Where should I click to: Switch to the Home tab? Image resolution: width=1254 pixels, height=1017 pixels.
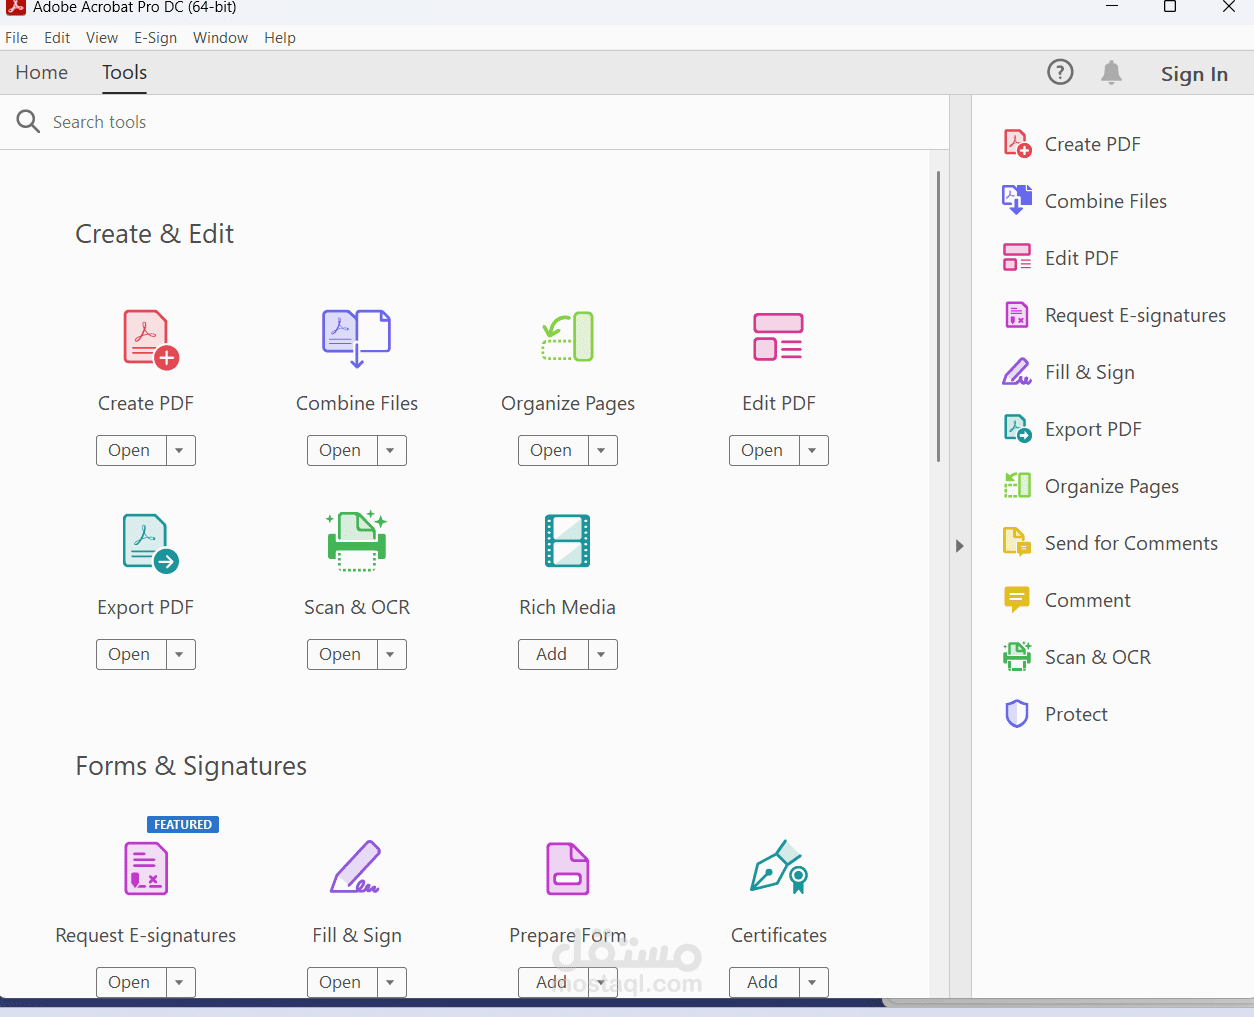42,72
